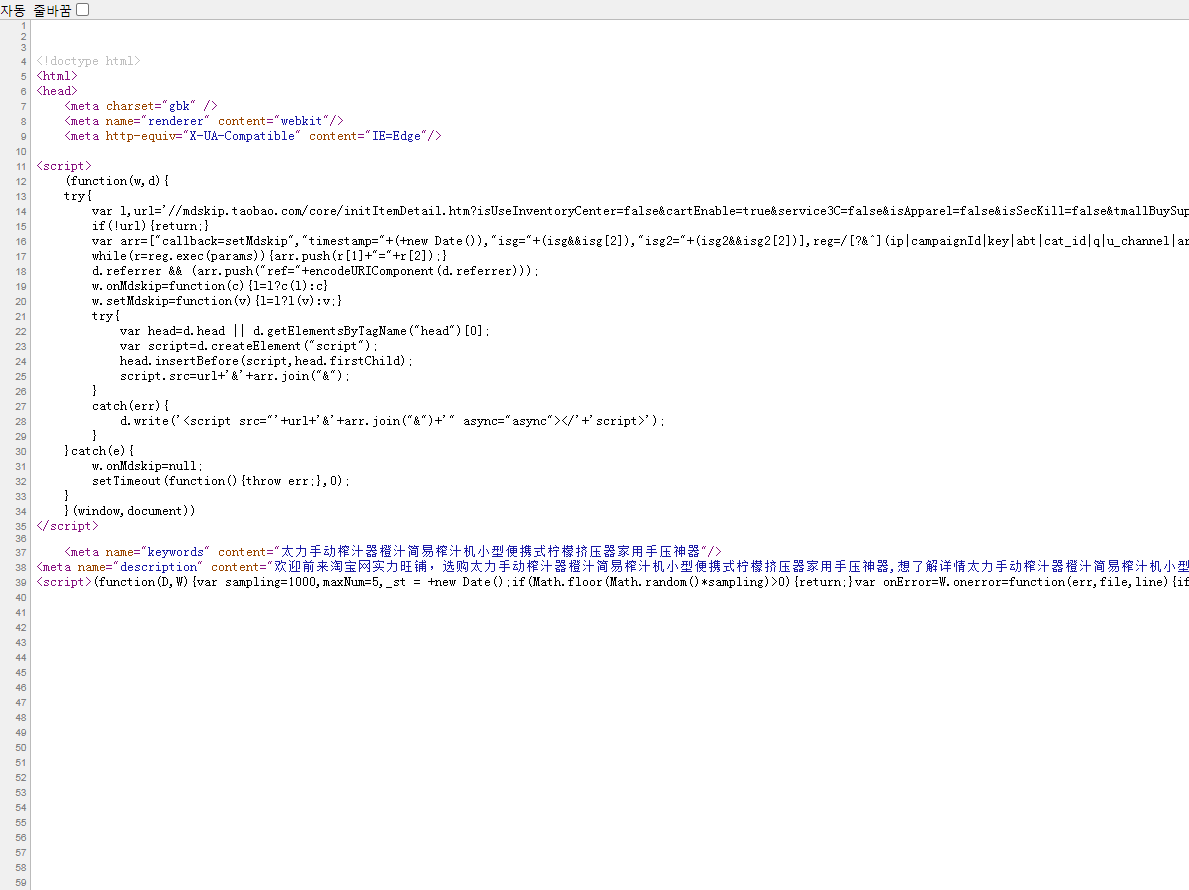1189x890 pixels.
Task: Click the d.write script src line
Action: click(x=392, y=421)
